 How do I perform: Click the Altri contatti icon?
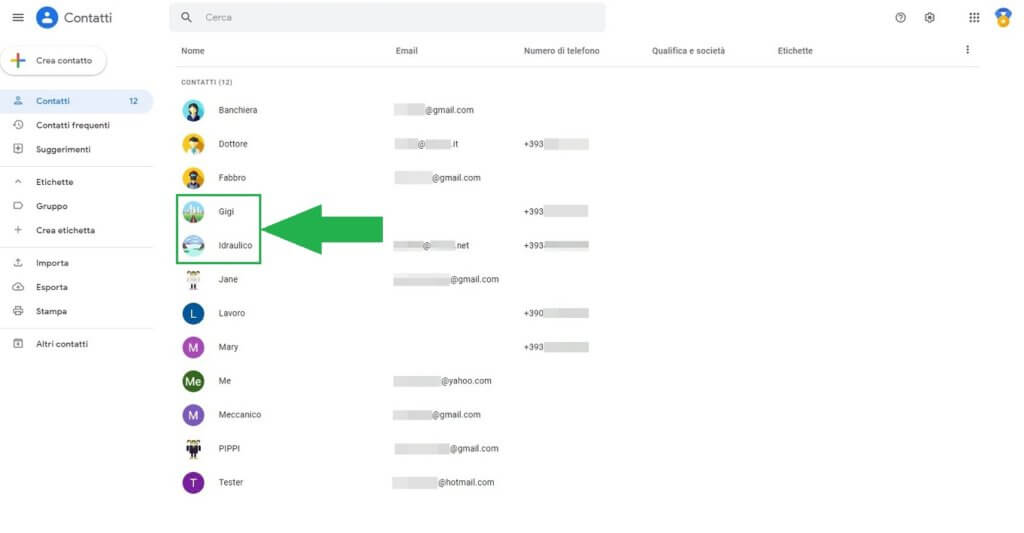tap(18, 344)
